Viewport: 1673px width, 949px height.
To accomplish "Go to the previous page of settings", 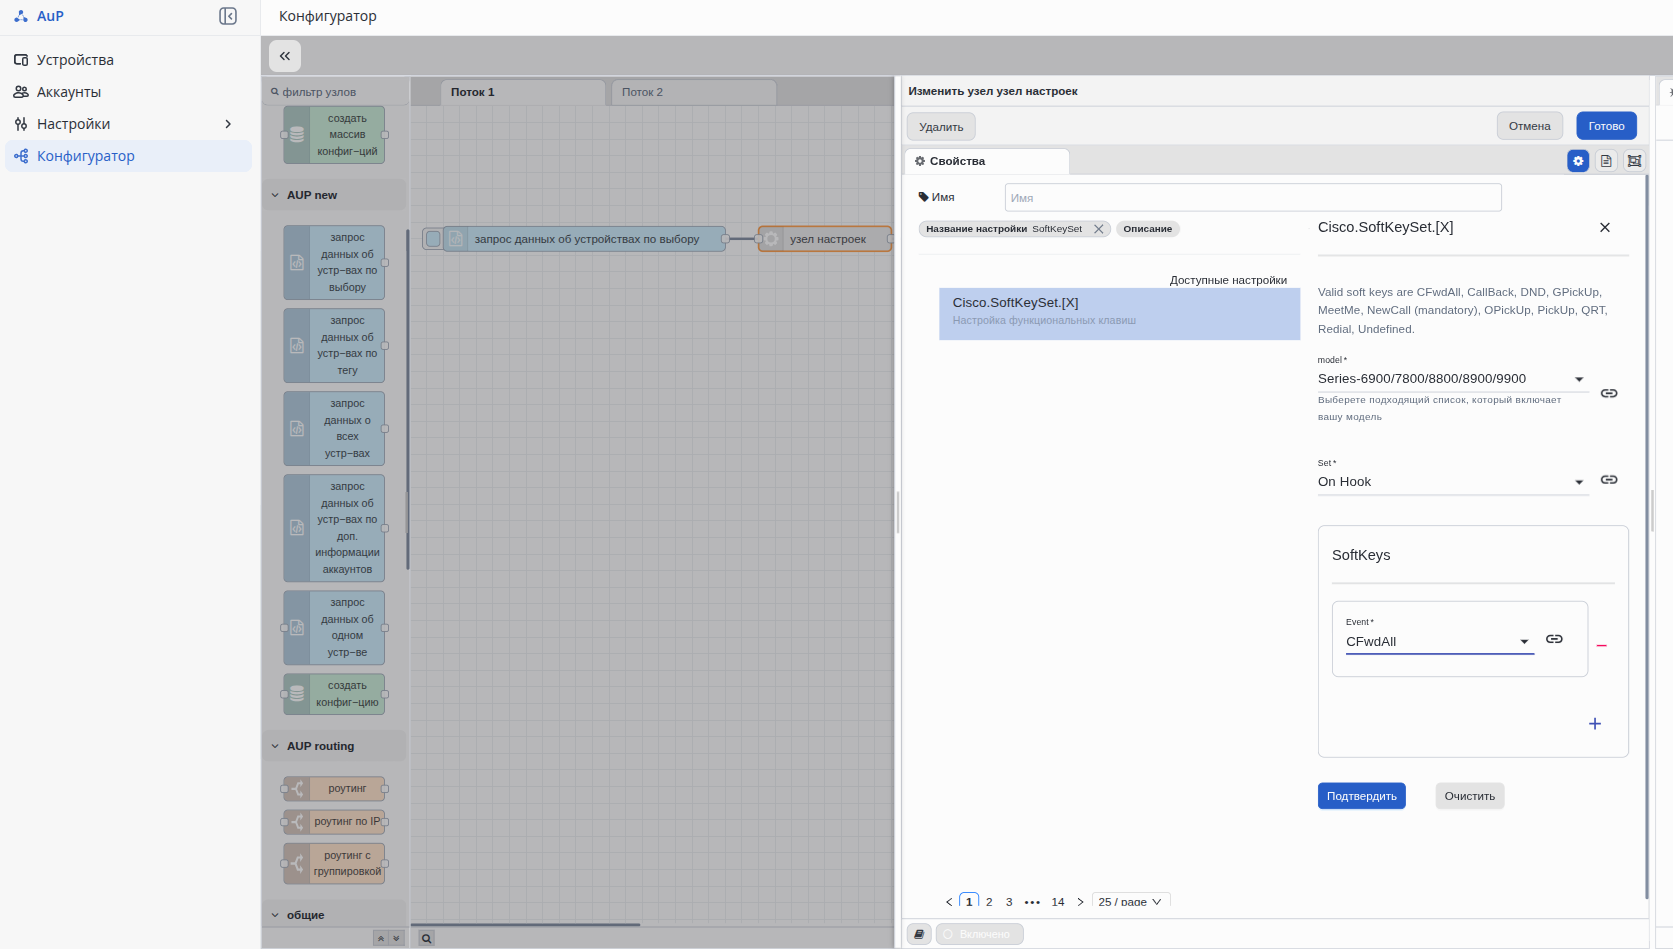I will point(949,902).
